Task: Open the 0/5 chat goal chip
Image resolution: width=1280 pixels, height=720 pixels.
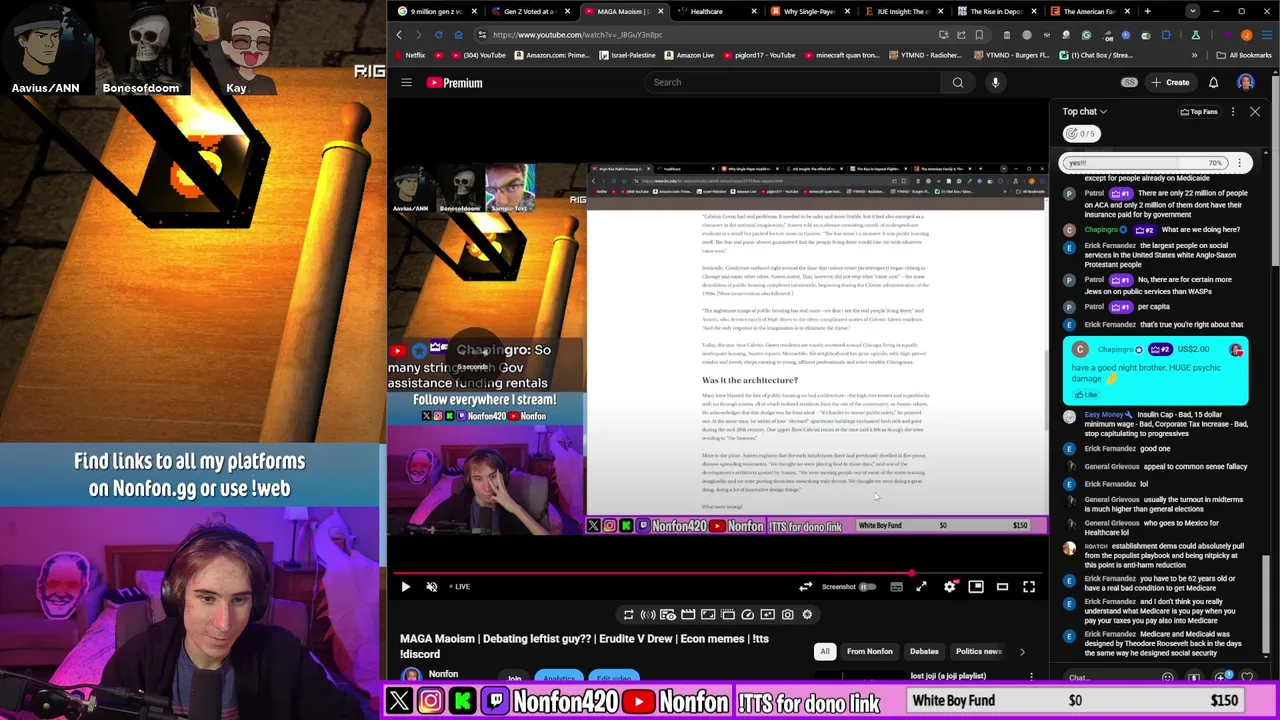Action: (x=1081, y=133)
